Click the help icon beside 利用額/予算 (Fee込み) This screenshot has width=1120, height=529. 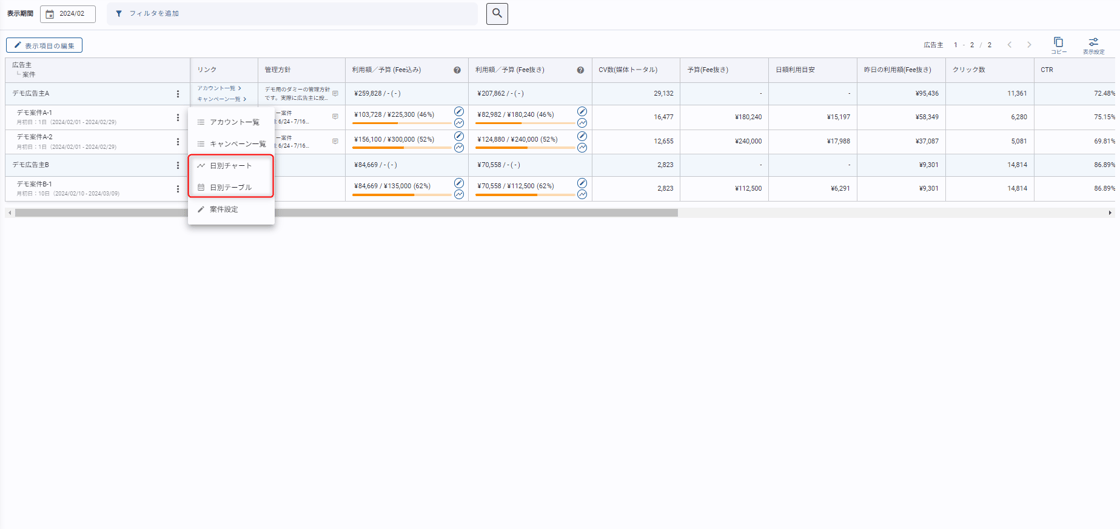tap(458, 70)
